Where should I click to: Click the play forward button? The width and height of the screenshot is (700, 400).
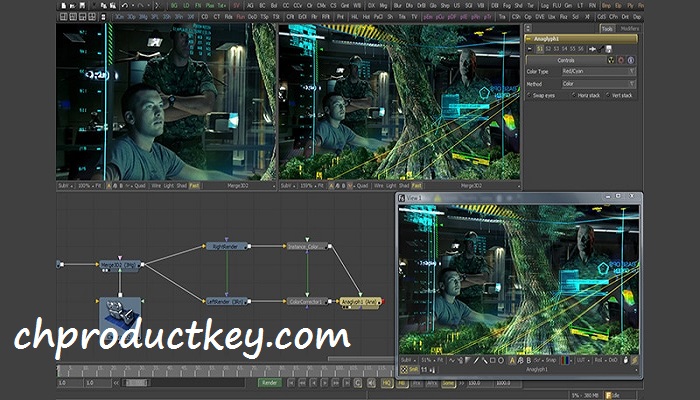point(325,383)
